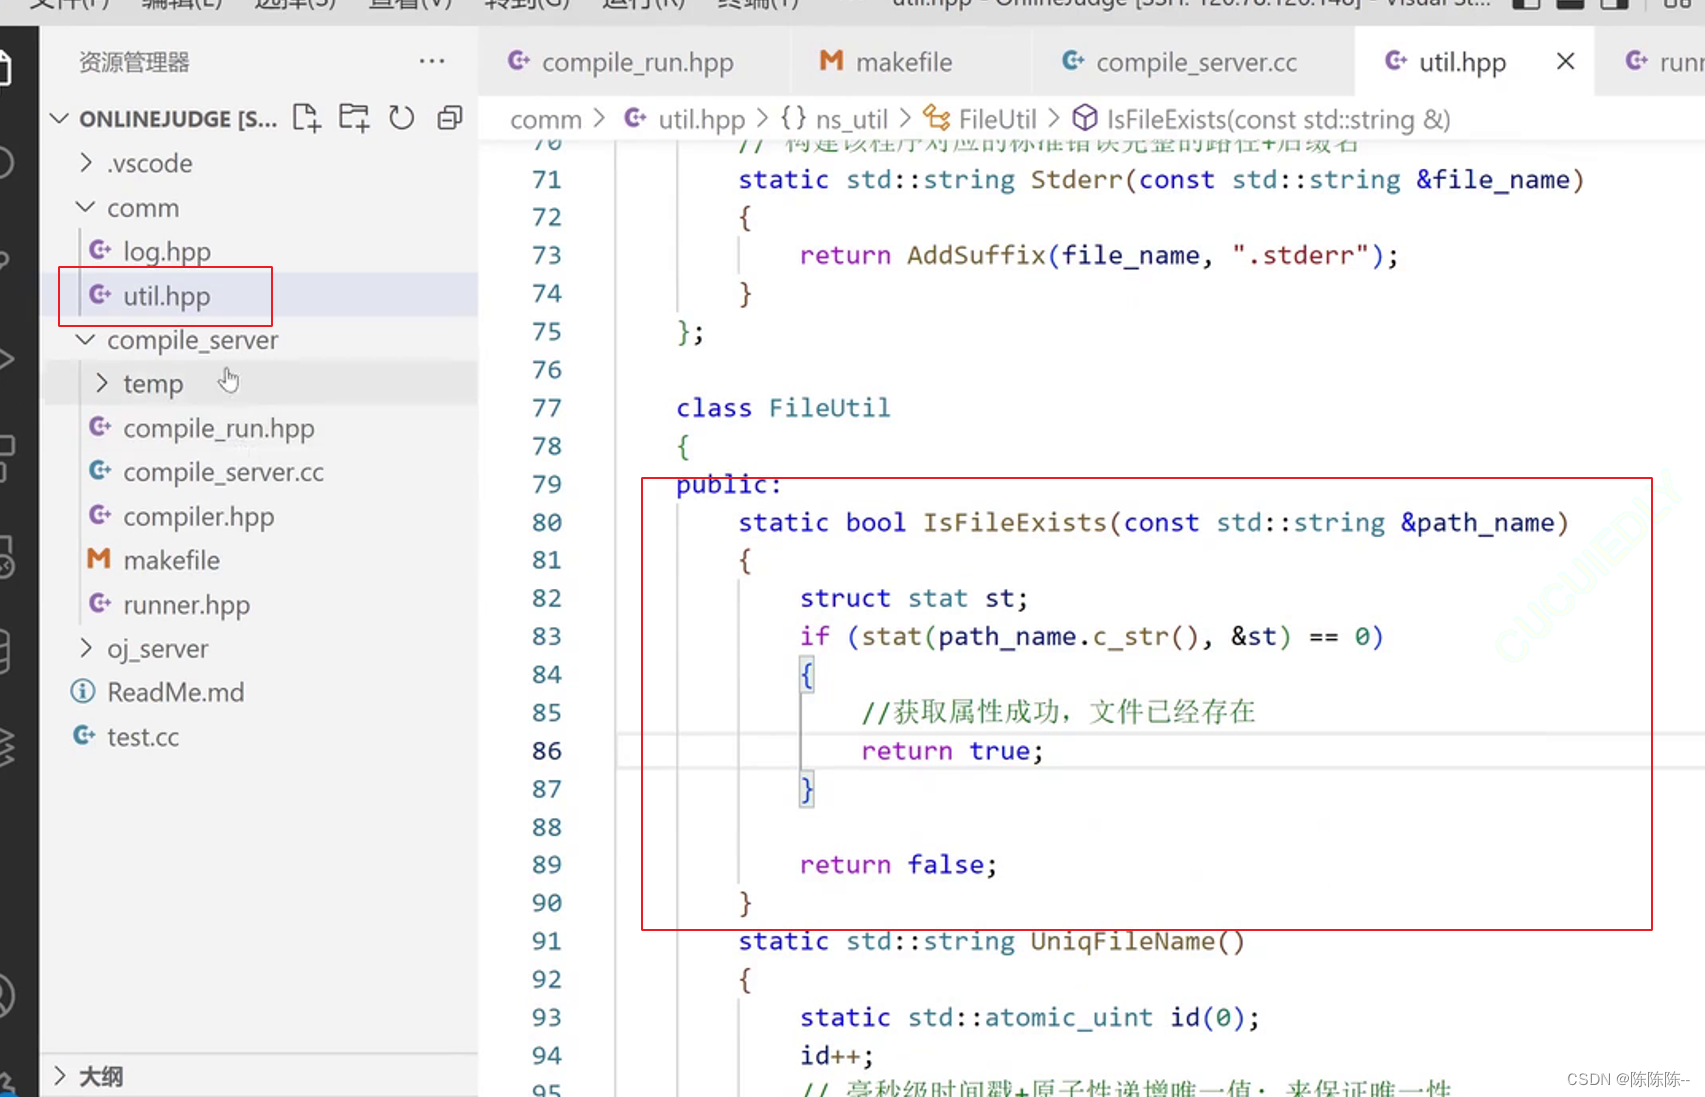
Task: Refresh the explorer tree
Action: 401,118
